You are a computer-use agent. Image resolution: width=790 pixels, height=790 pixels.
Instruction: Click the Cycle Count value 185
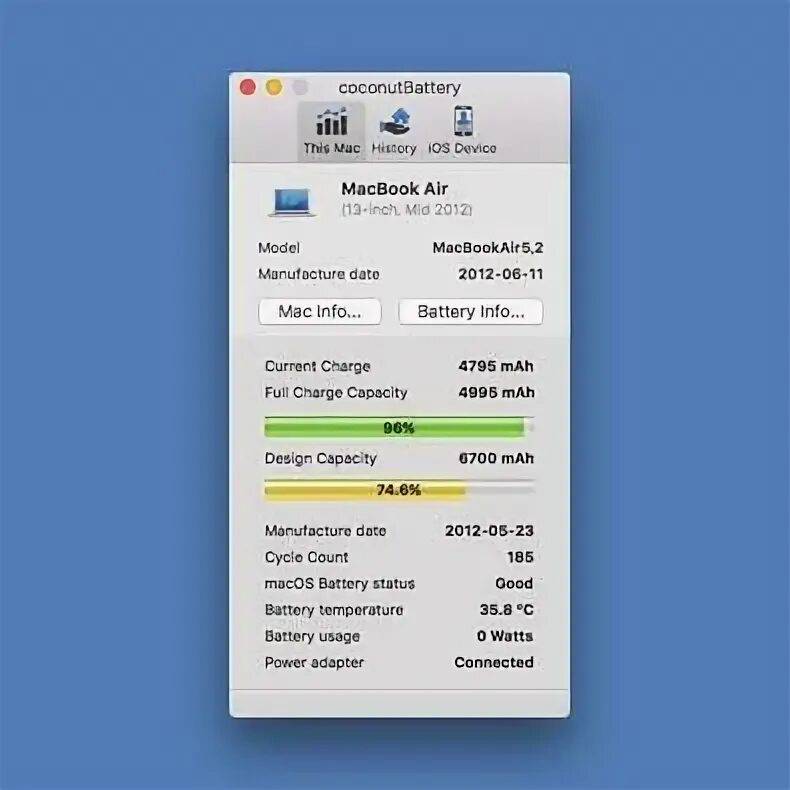coord(520,557)
